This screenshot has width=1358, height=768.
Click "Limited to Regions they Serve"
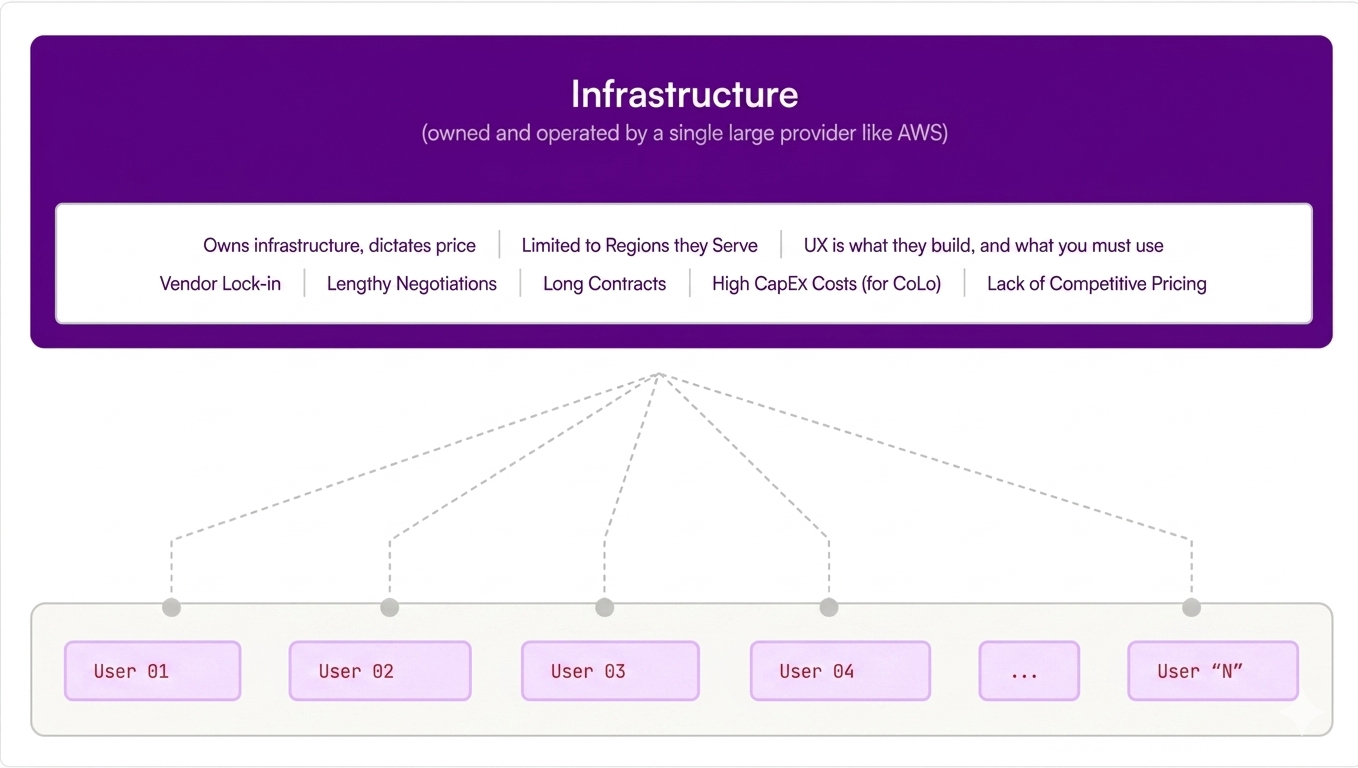click(x=640, y=245)
